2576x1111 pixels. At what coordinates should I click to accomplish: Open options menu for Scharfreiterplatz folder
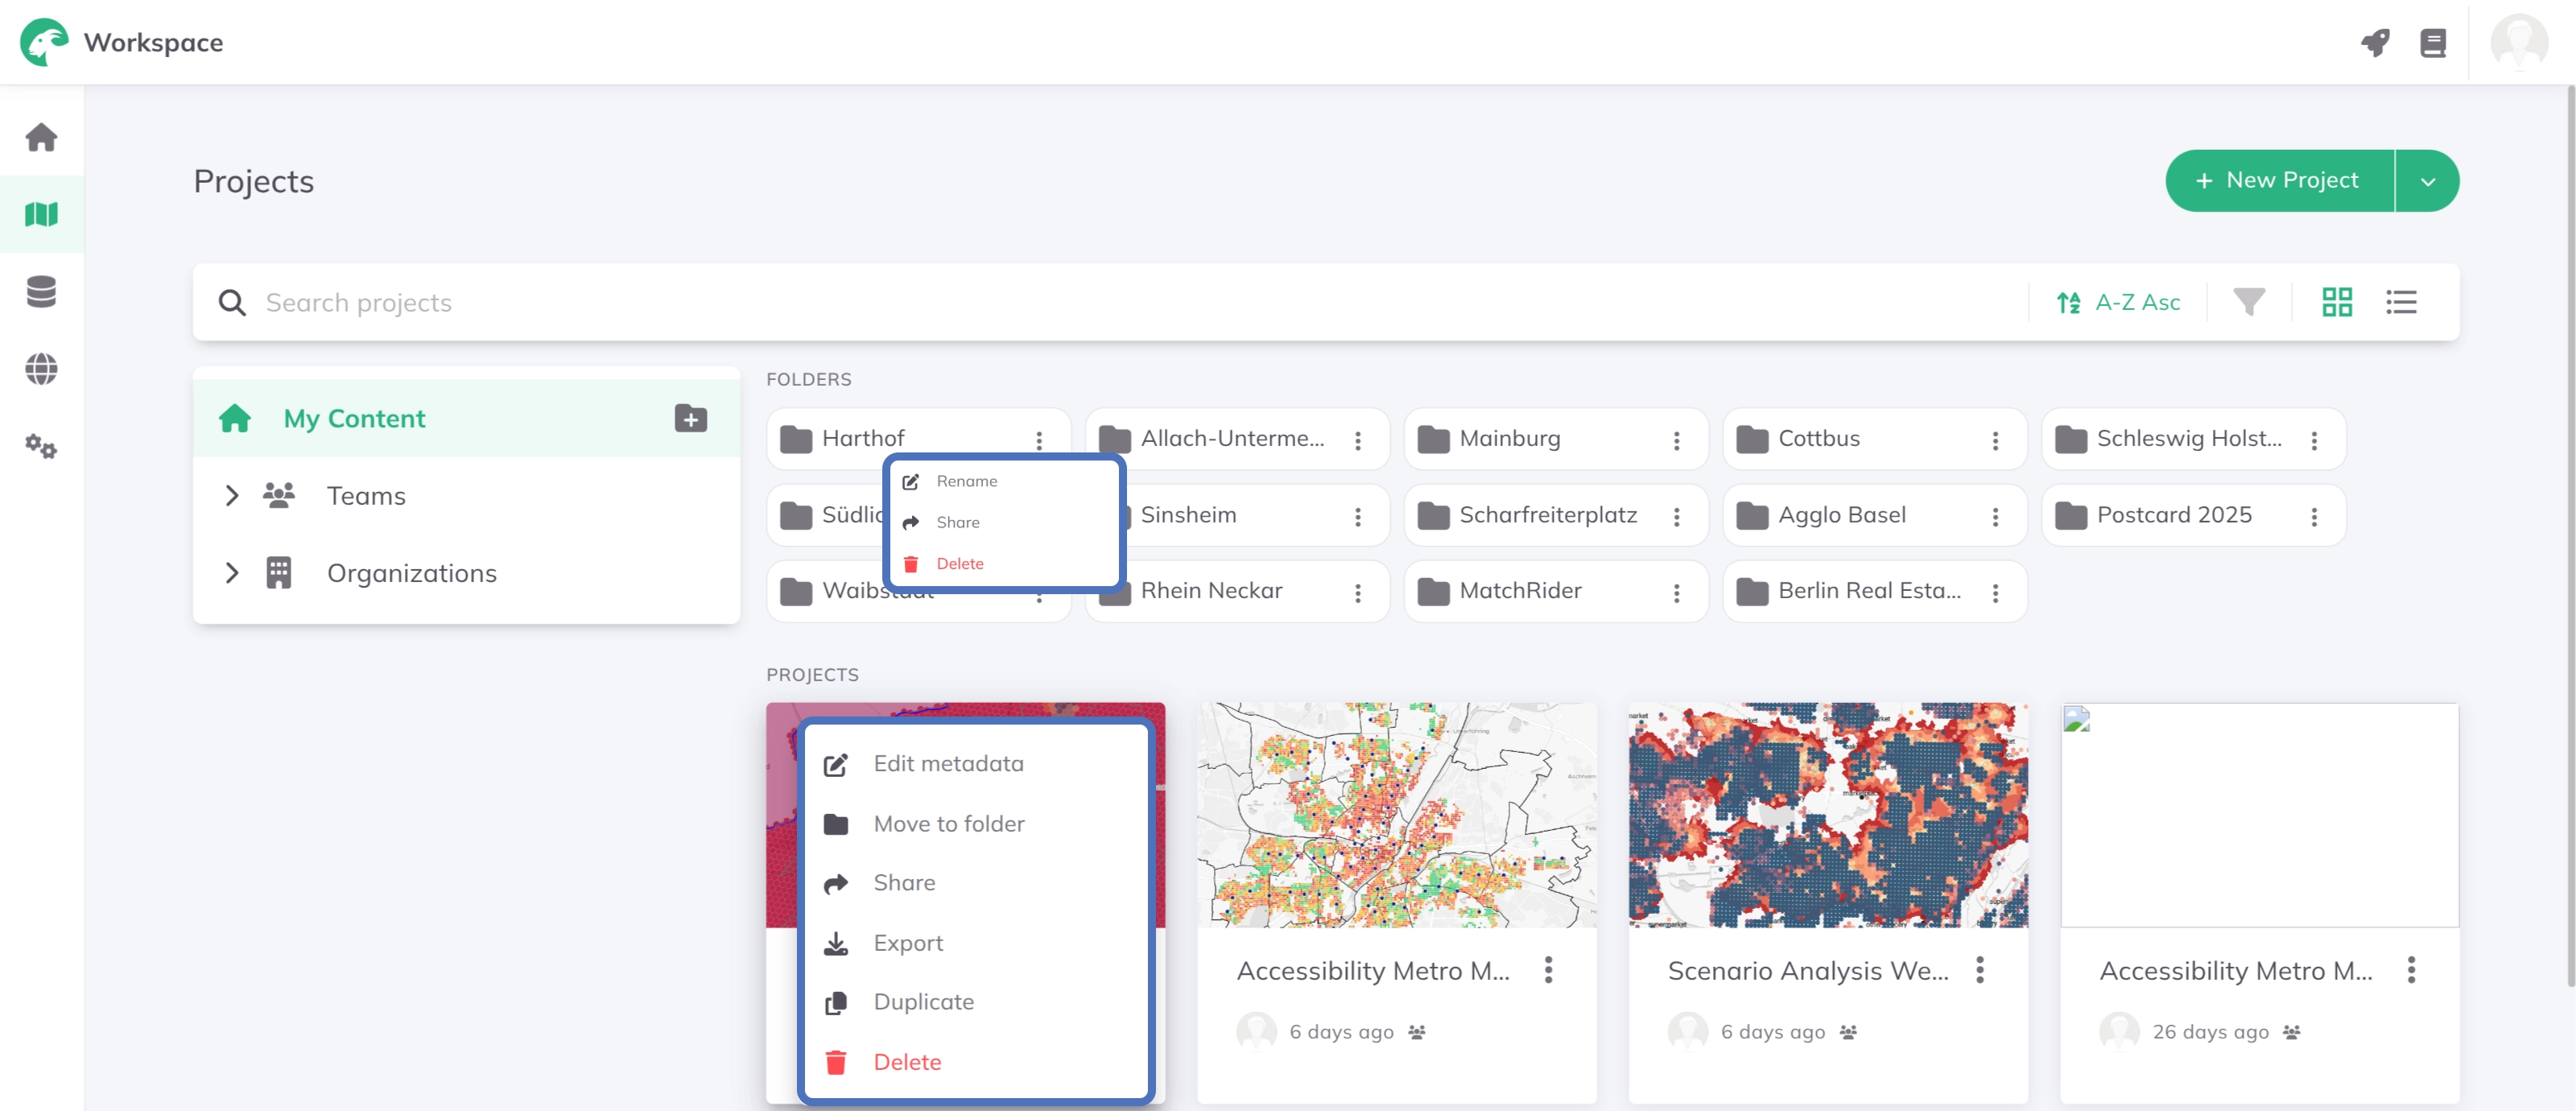point(1677,516)
